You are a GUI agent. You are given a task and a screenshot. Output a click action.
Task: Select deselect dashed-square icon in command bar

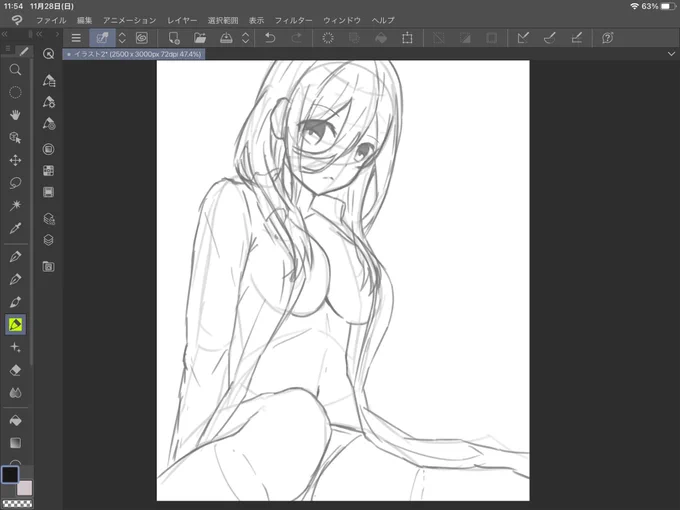tap(438, 38)
